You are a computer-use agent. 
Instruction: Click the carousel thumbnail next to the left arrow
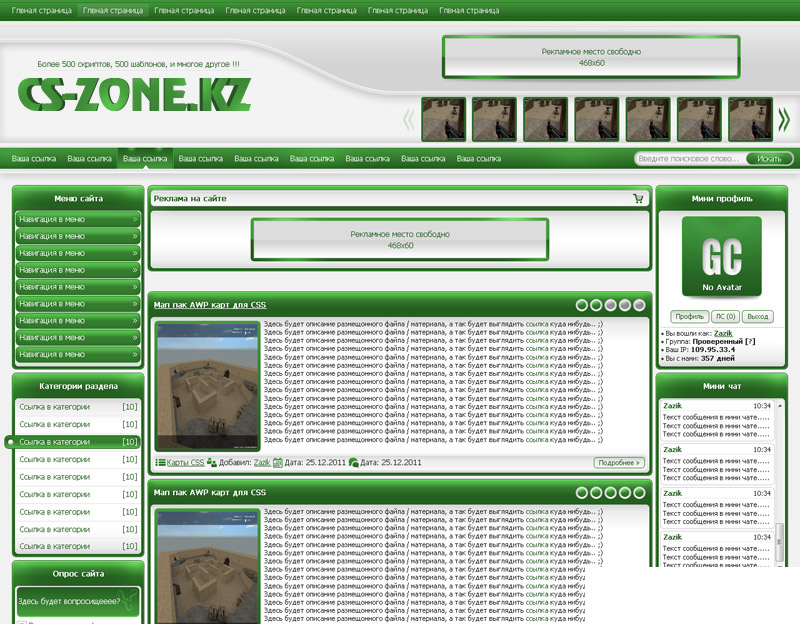(x=443, y=119)
